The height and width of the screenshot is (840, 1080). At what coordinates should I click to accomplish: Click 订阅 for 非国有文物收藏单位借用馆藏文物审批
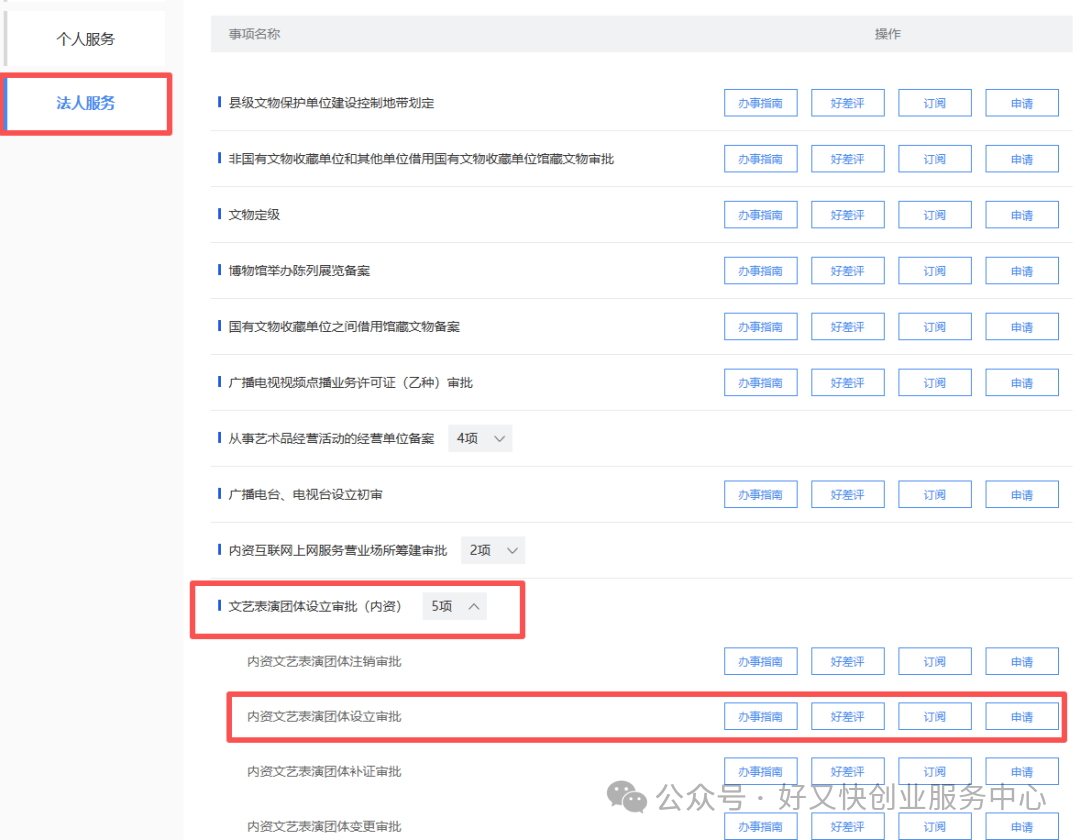pos(935,159)
